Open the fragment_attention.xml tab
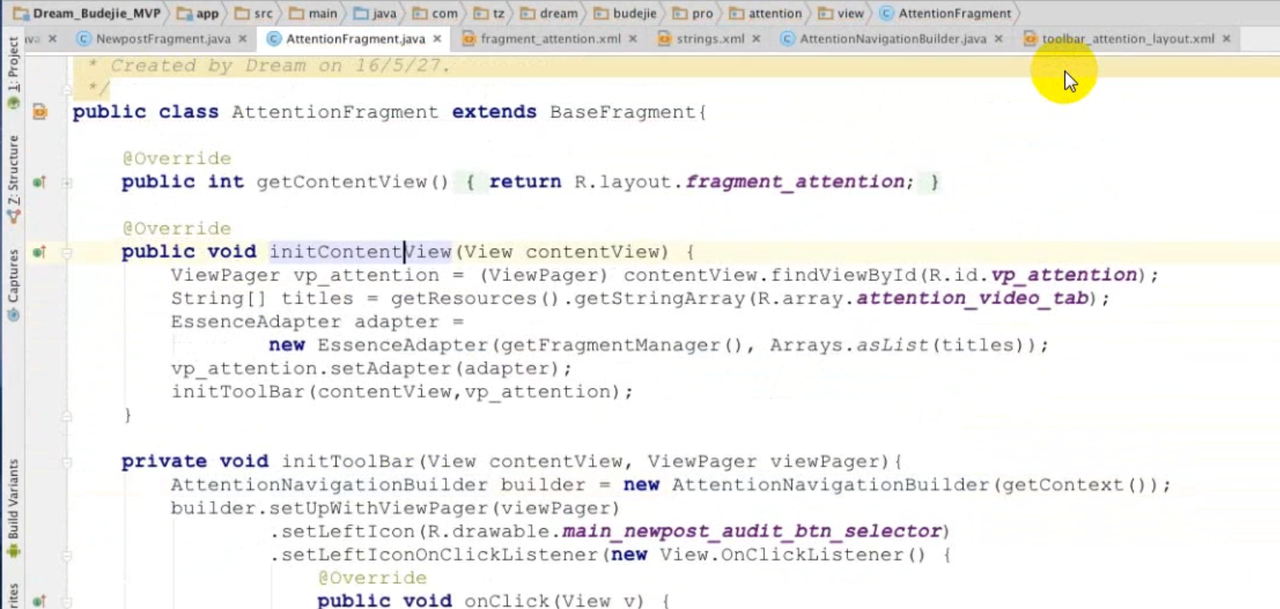The width and height of the screenshot is (1280, 609). click(550, 39)
